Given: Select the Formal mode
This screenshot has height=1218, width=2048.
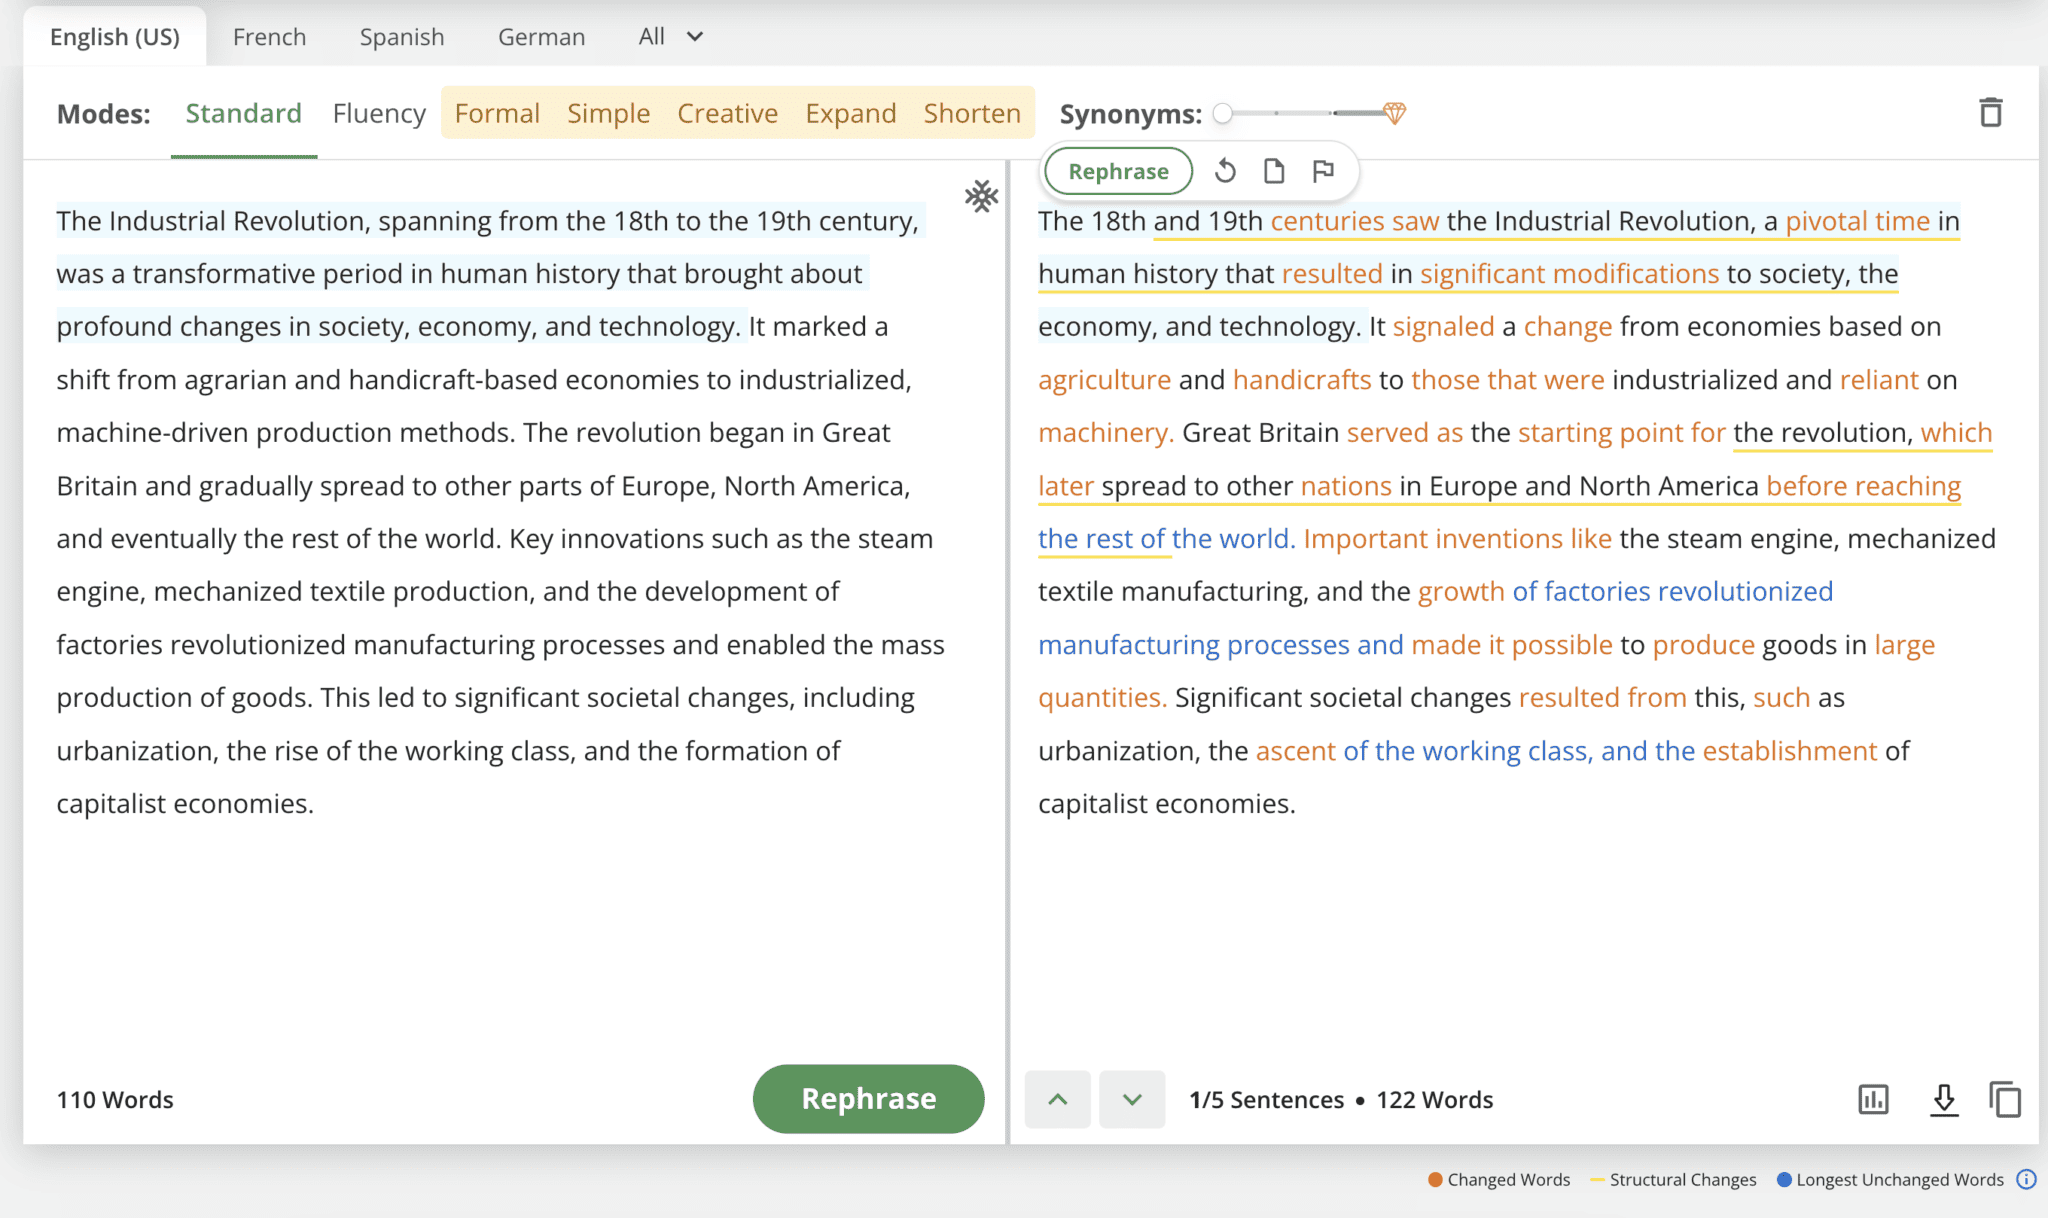Looking at the screenshot, I should (497, 114).
